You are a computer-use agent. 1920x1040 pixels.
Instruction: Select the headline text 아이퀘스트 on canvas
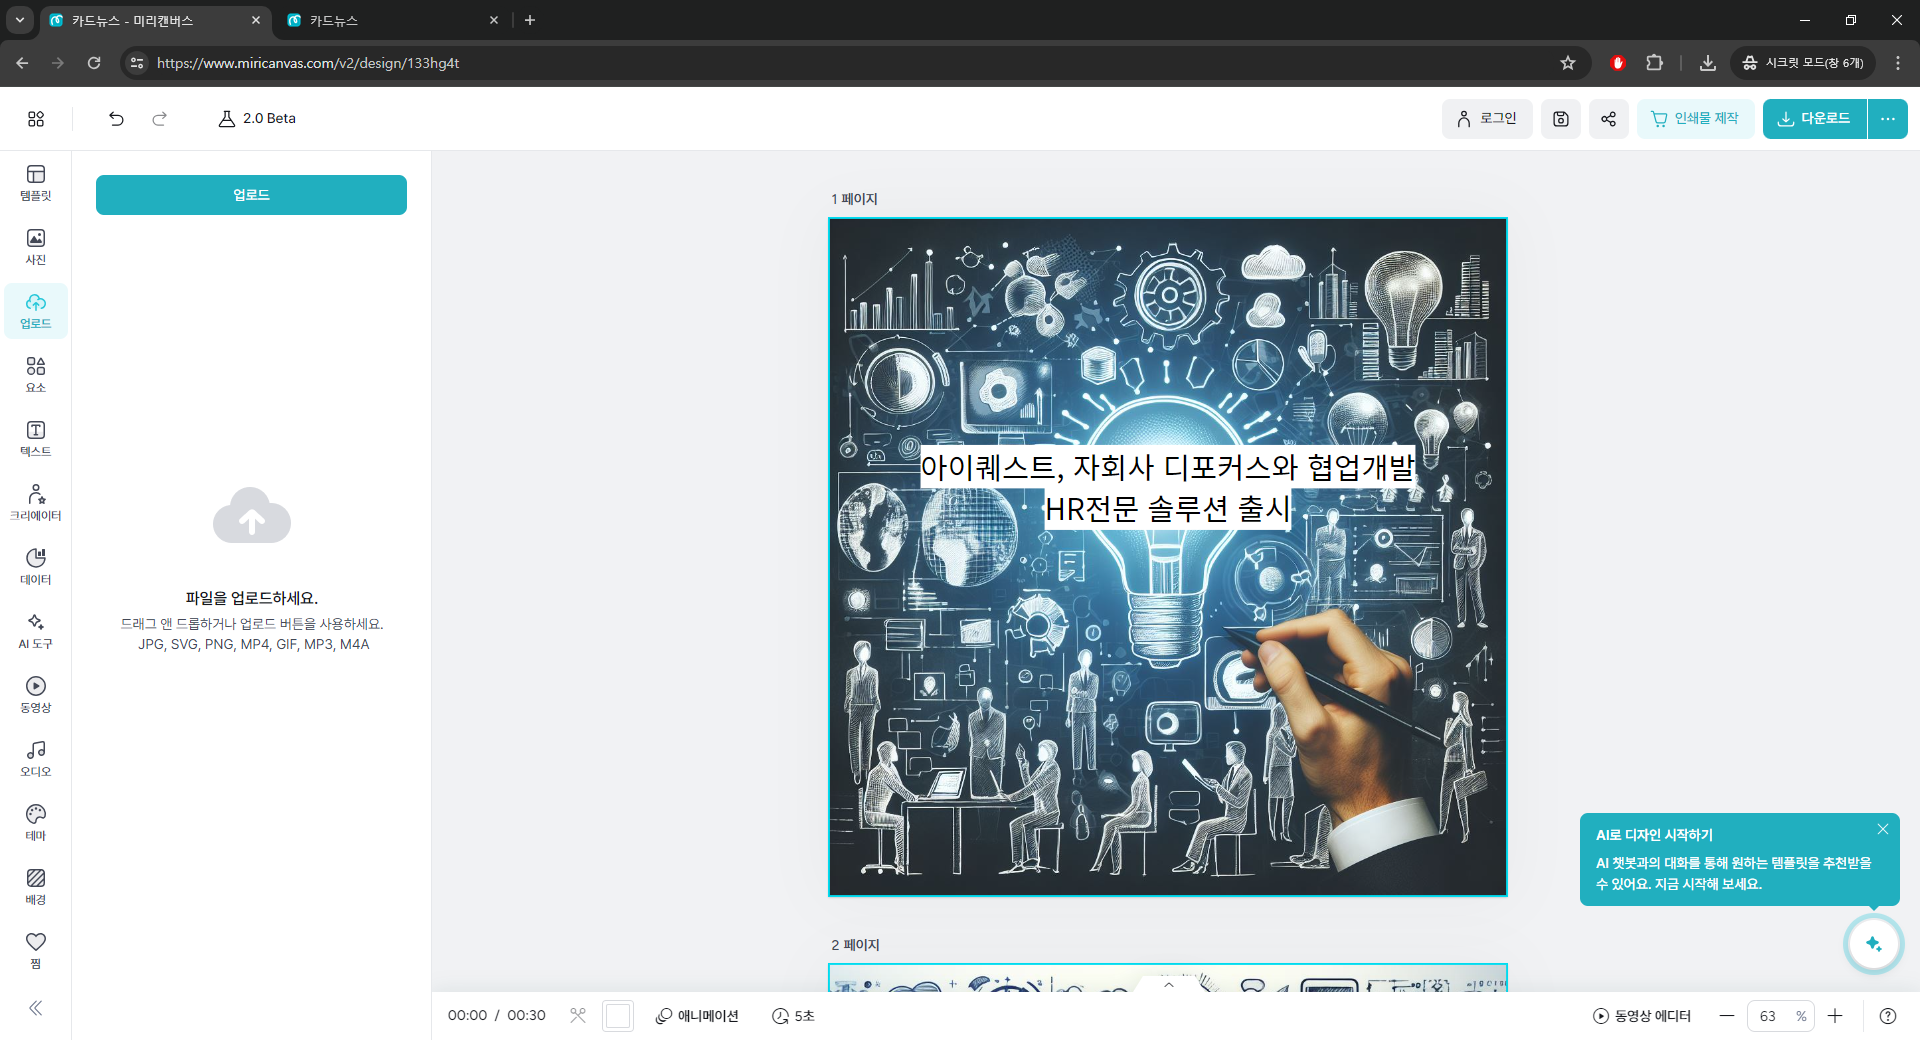1168,467
